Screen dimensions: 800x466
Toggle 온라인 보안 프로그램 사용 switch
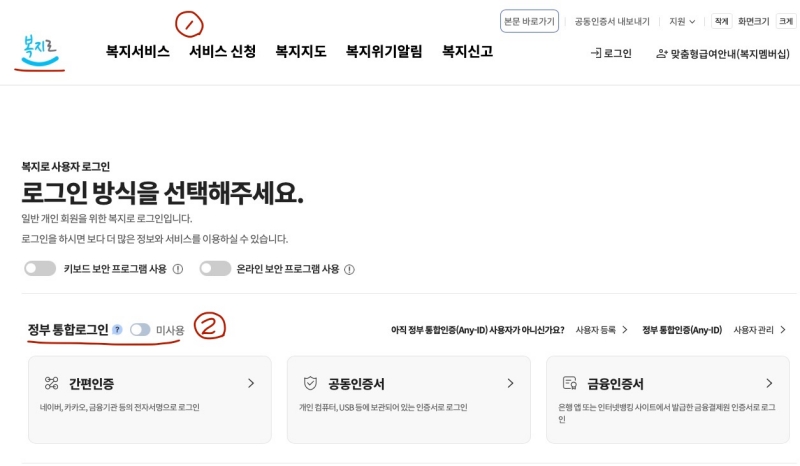(215, 268)
